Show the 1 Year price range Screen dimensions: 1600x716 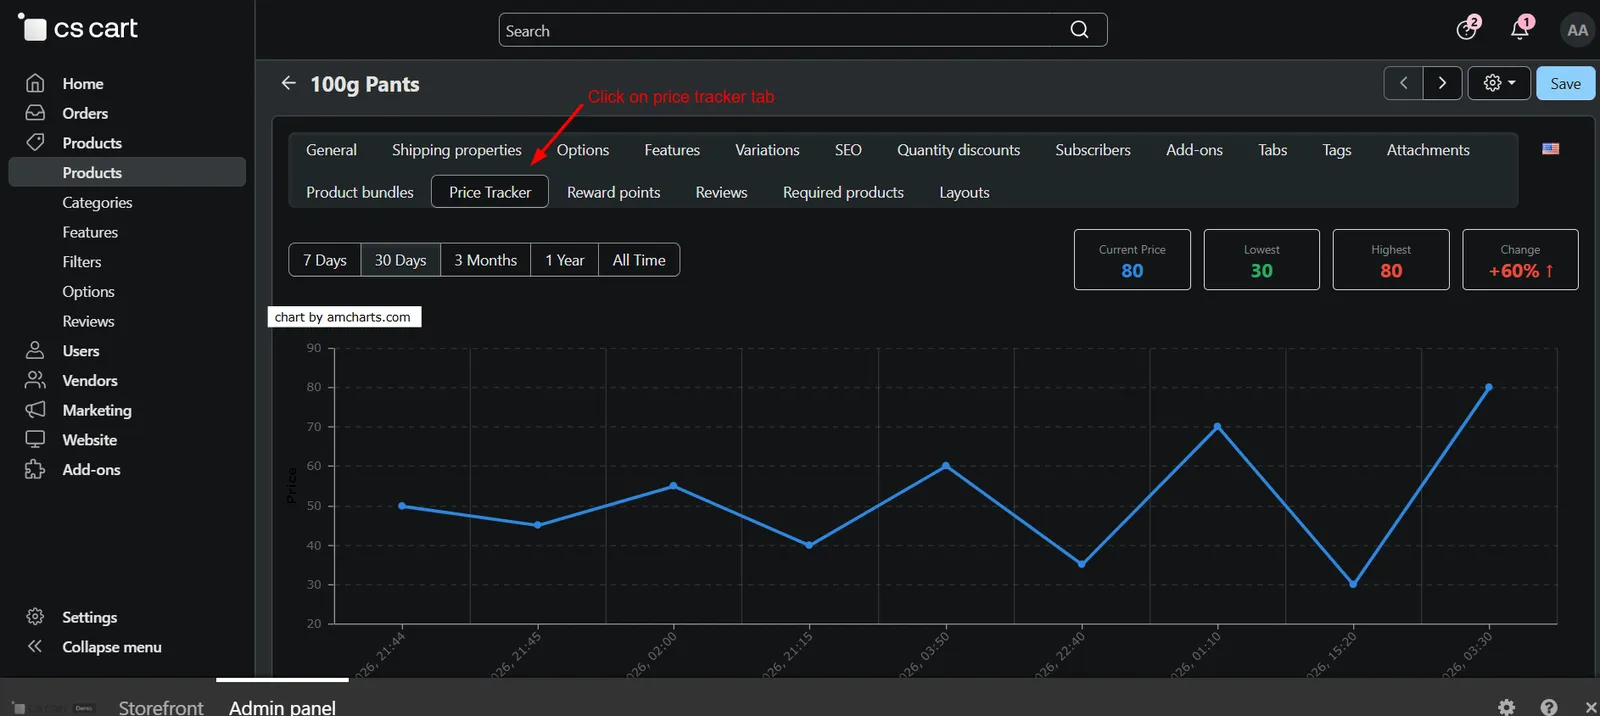point(564,260)
